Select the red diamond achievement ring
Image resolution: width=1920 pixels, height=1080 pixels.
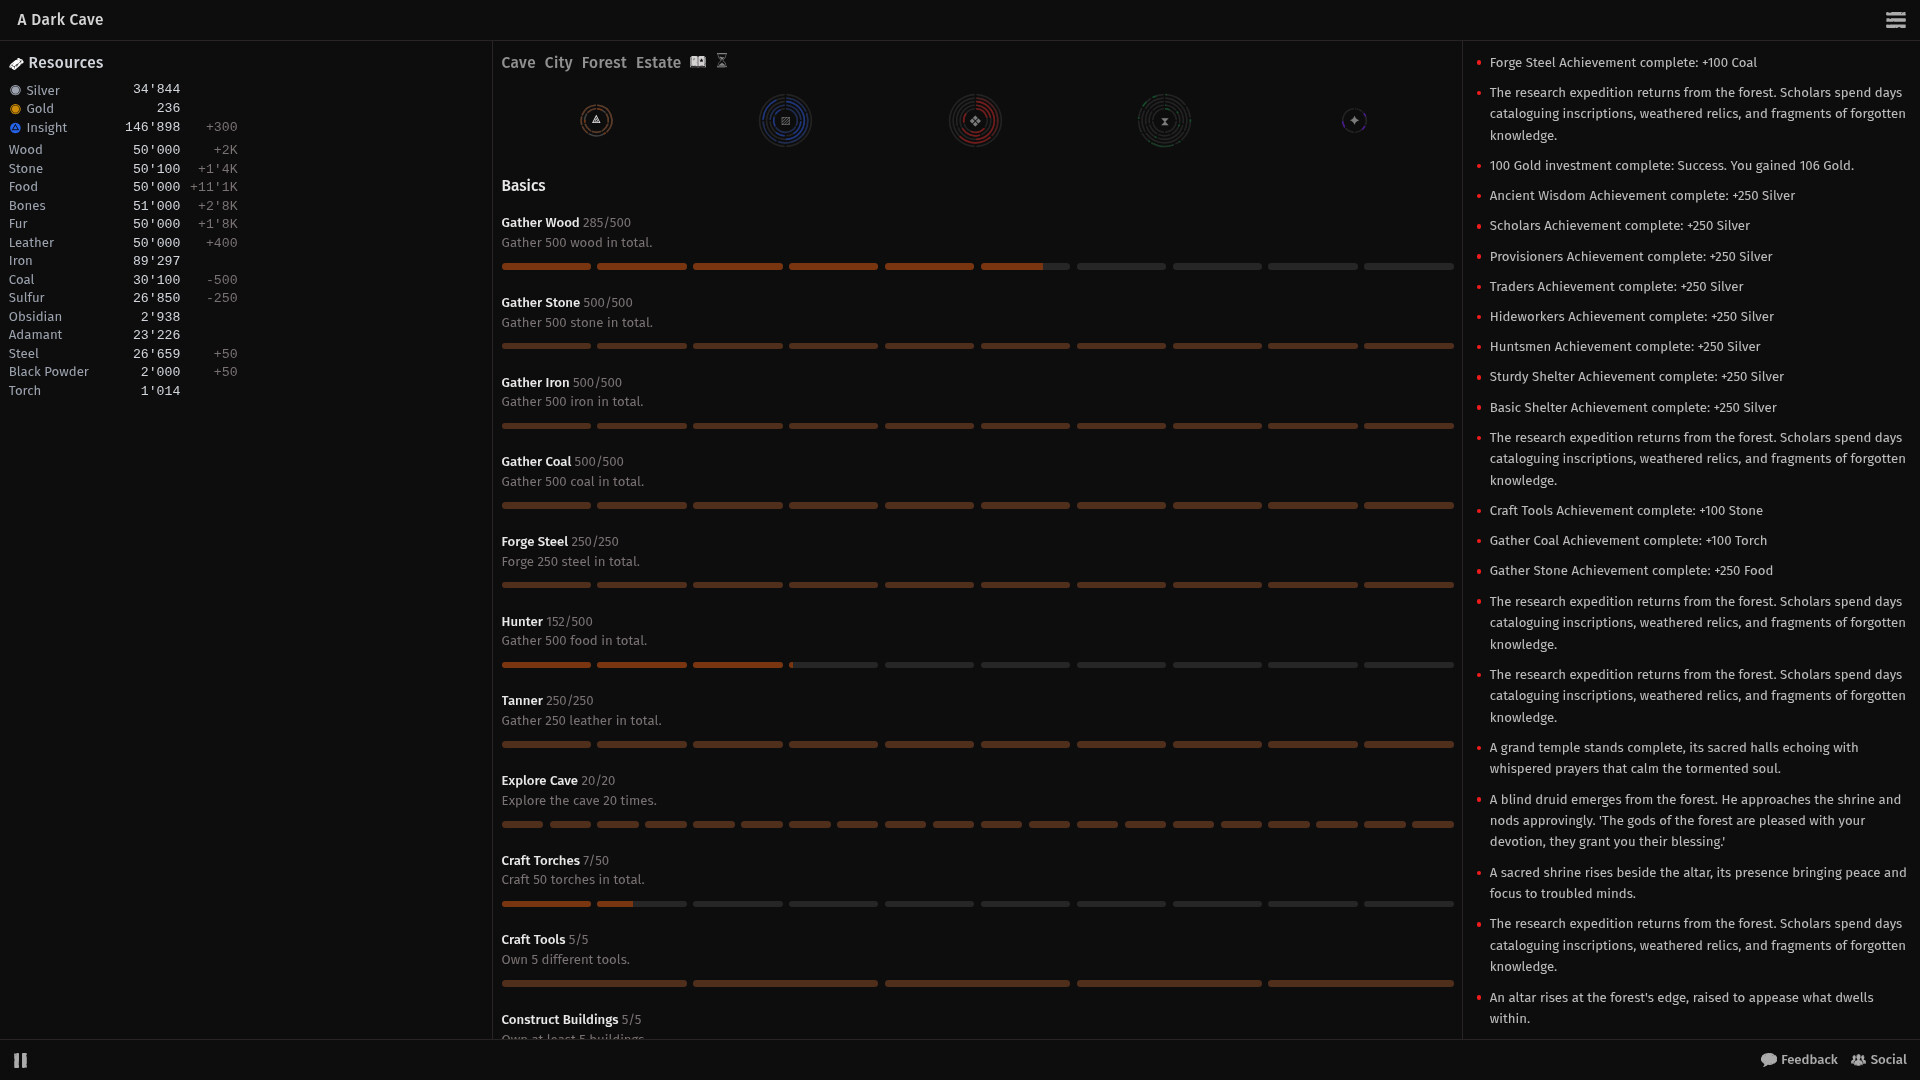coord(975,120)
